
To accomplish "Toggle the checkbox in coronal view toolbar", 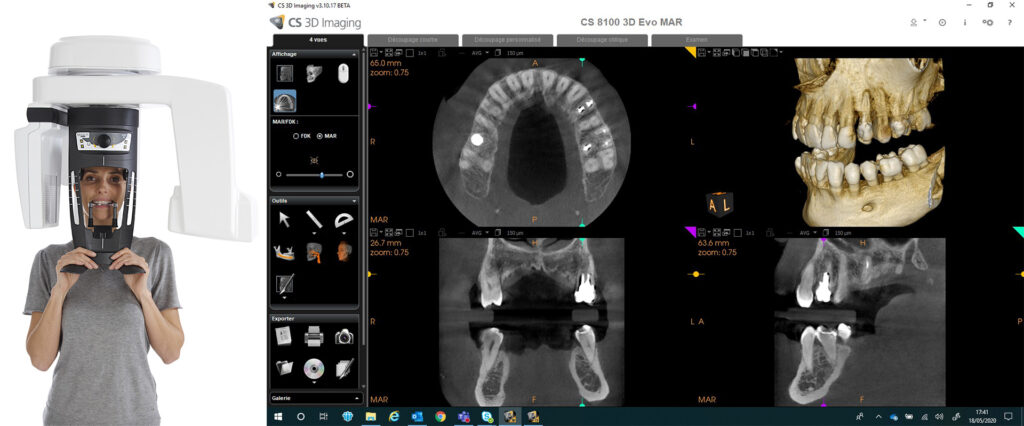I will coord(409,233).
